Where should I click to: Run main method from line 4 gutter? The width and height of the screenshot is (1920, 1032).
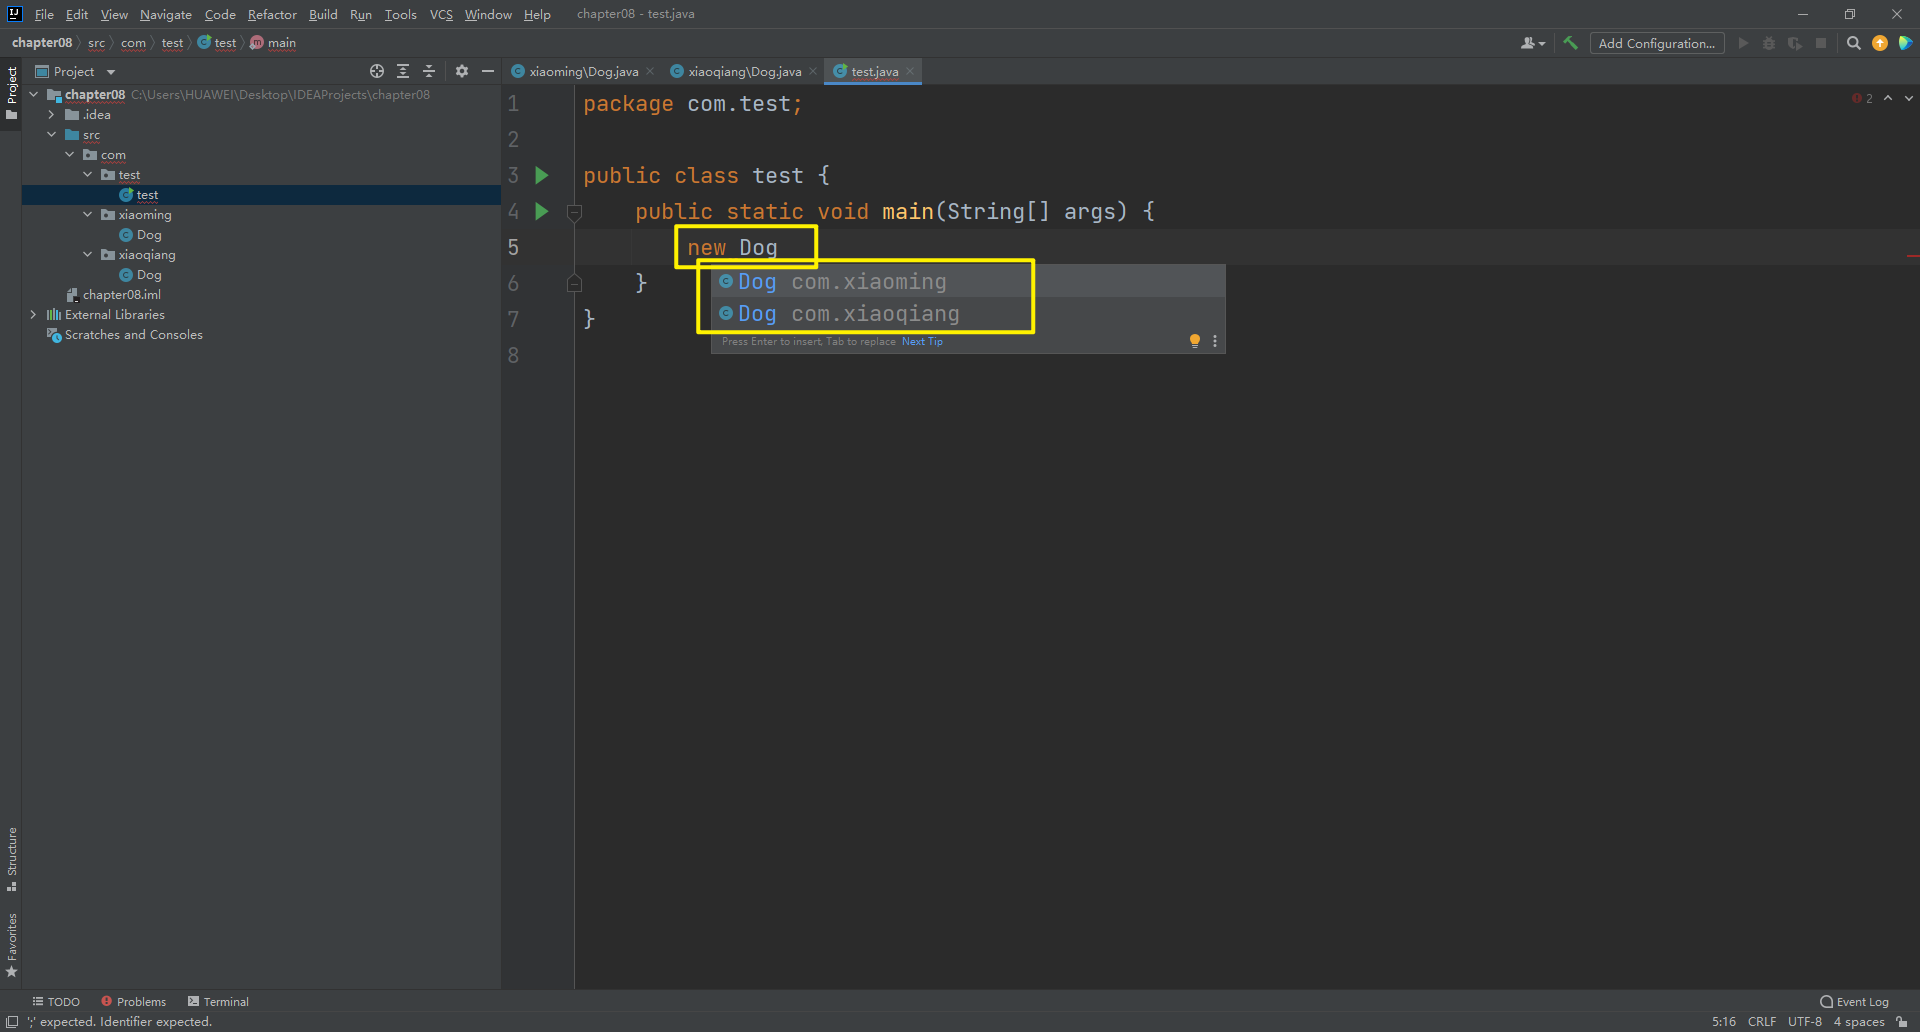coord(542,211)
